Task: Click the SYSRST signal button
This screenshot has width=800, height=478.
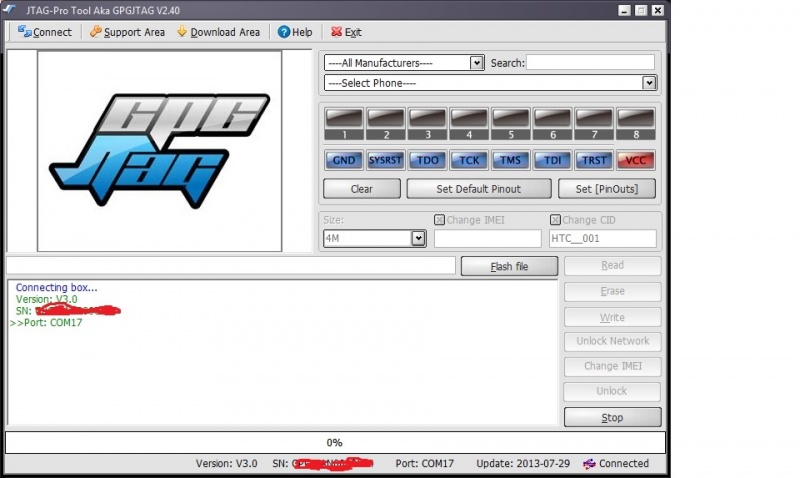Action: coord(386,160)
